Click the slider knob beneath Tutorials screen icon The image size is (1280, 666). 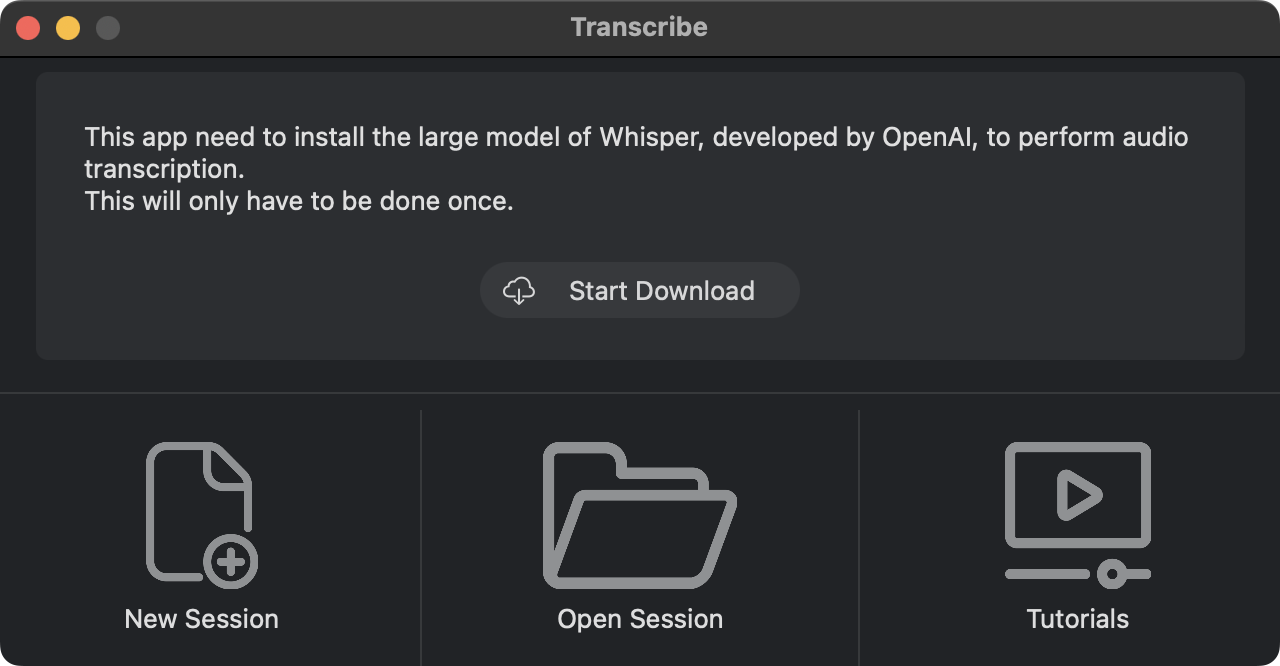[x=1110, y=574]
